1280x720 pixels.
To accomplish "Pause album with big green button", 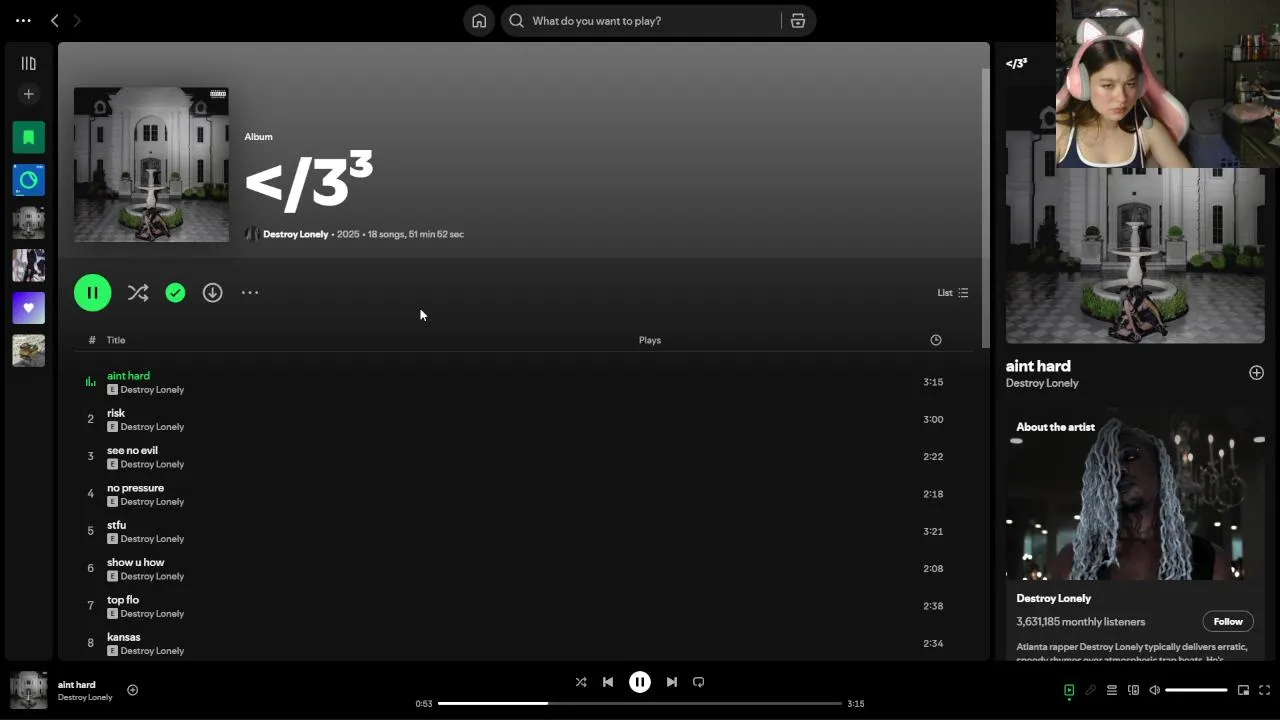I will tap(92, 293).
